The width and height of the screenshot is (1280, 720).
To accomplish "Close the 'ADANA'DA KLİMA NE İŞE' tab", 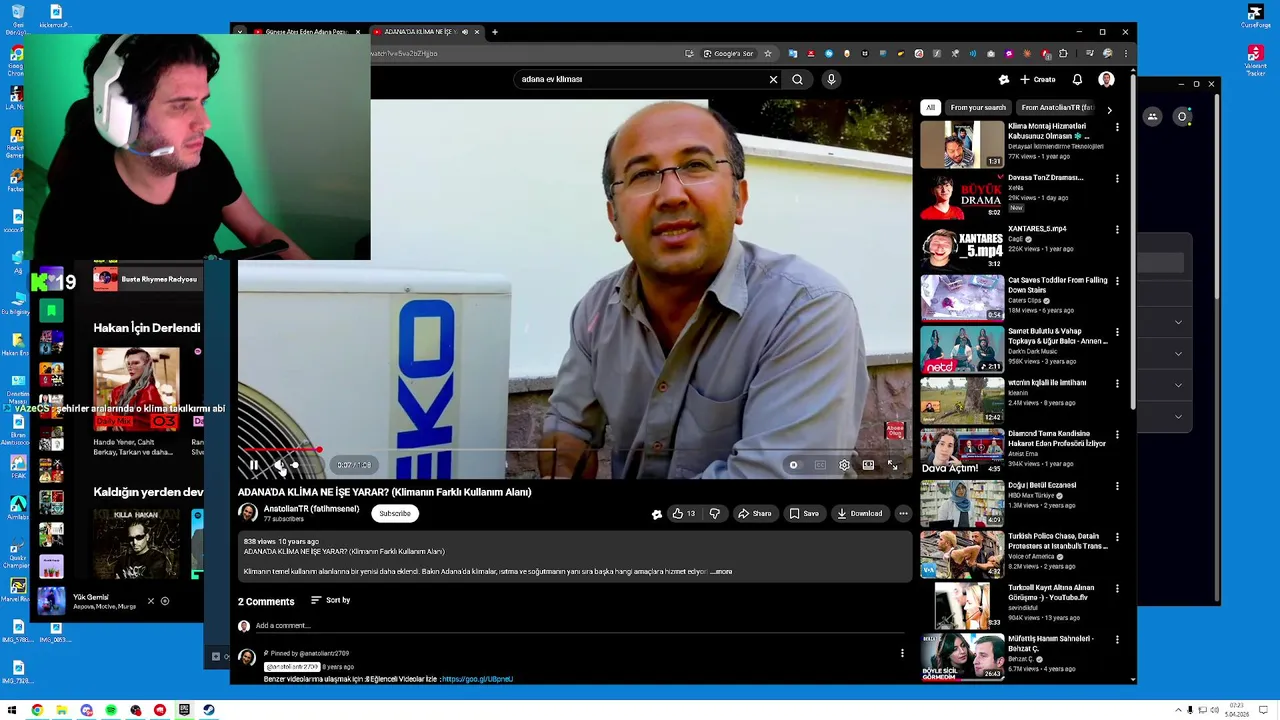I will (477, 32).
